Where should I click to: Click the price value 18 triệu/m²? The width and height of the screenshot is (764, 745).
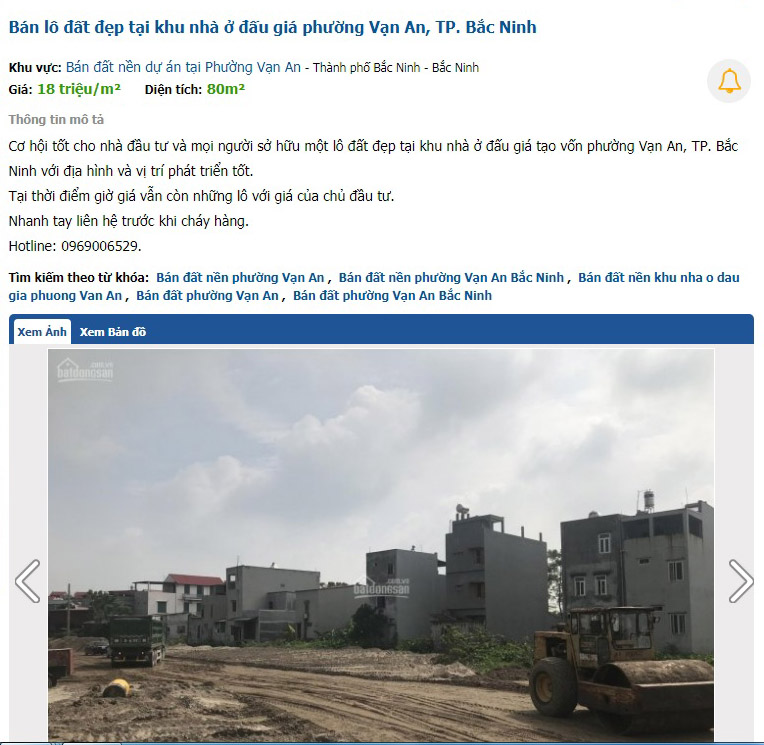point(79,89)
